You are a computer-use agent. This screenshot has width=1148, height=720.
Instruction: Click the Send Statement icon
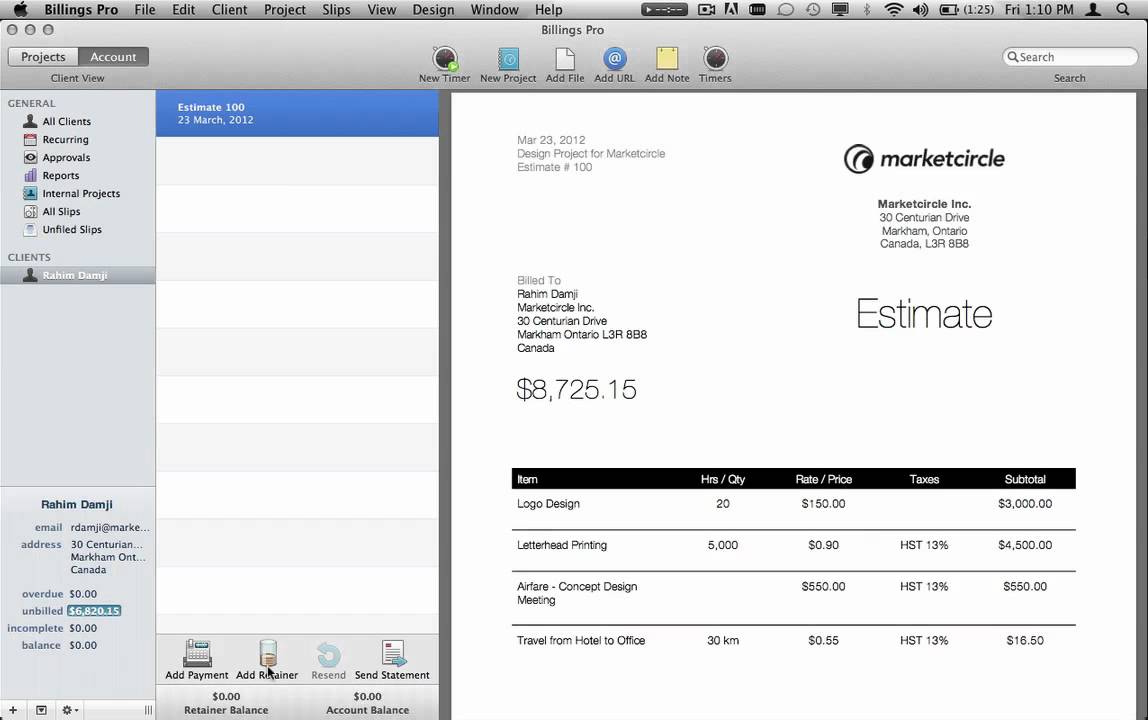(x=393, y=653)
